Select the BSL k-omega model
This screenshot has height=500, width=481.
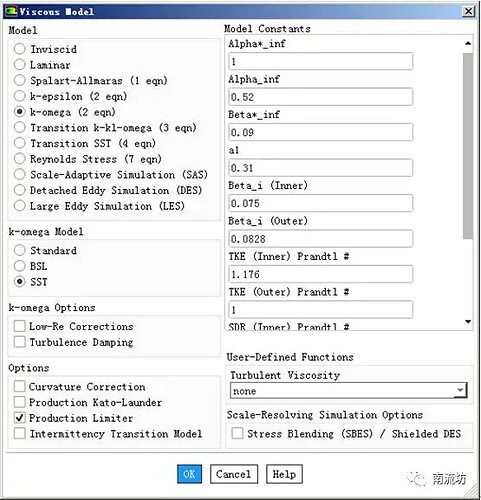[20, 266]
